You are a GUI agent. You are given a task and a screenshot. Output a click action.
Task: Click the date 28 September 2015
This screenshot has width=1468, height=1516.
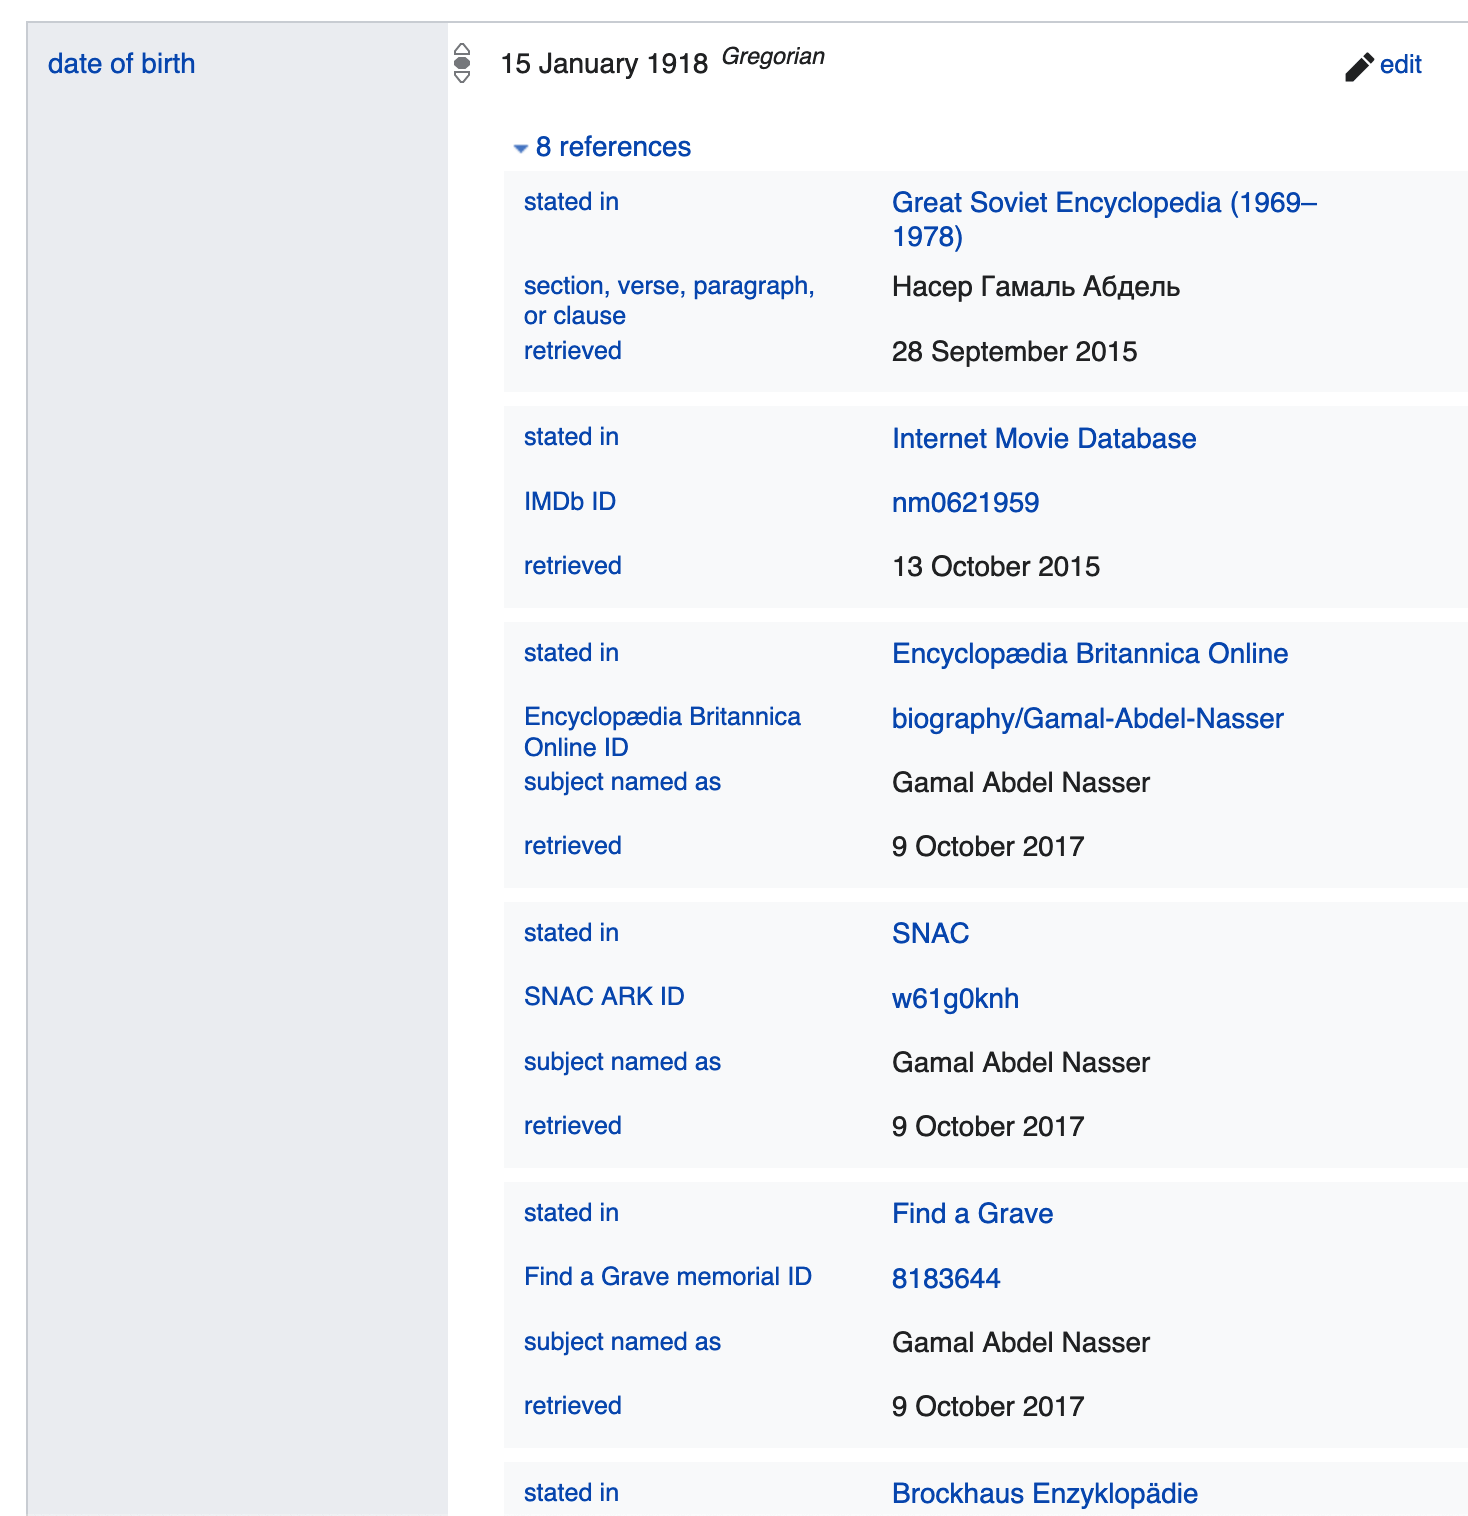pos(1014,352)
